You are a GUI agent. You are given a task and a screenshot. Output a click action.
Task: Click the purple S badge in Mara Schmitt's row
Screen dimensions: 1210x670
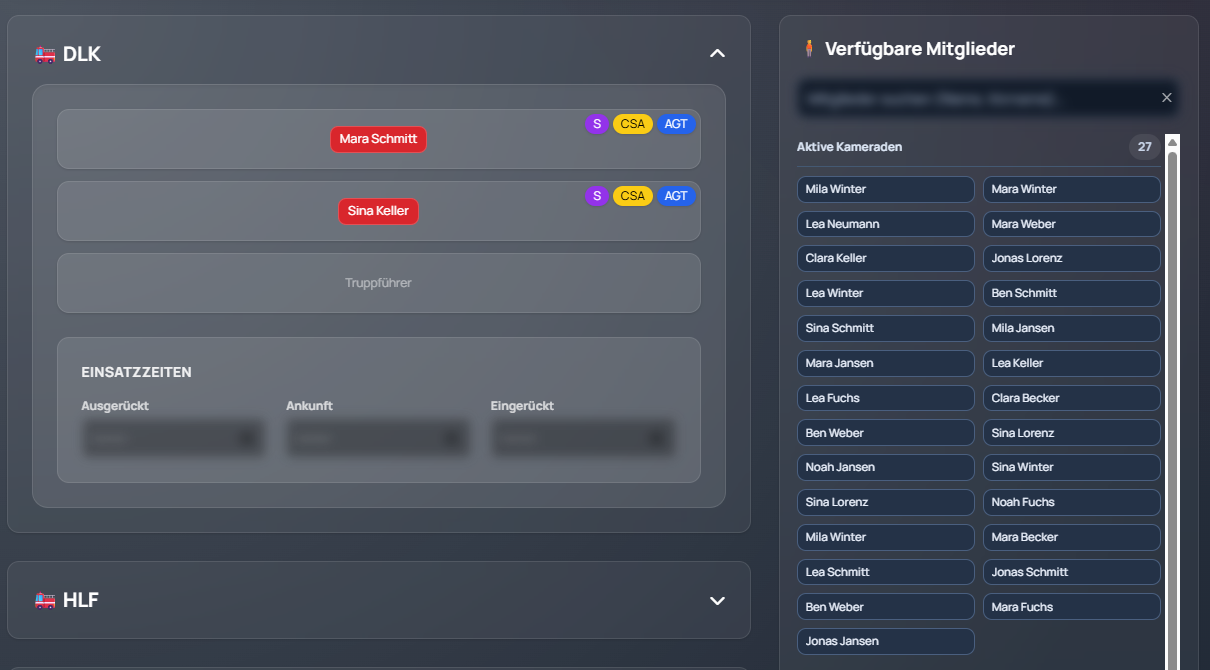click(597, 124)
